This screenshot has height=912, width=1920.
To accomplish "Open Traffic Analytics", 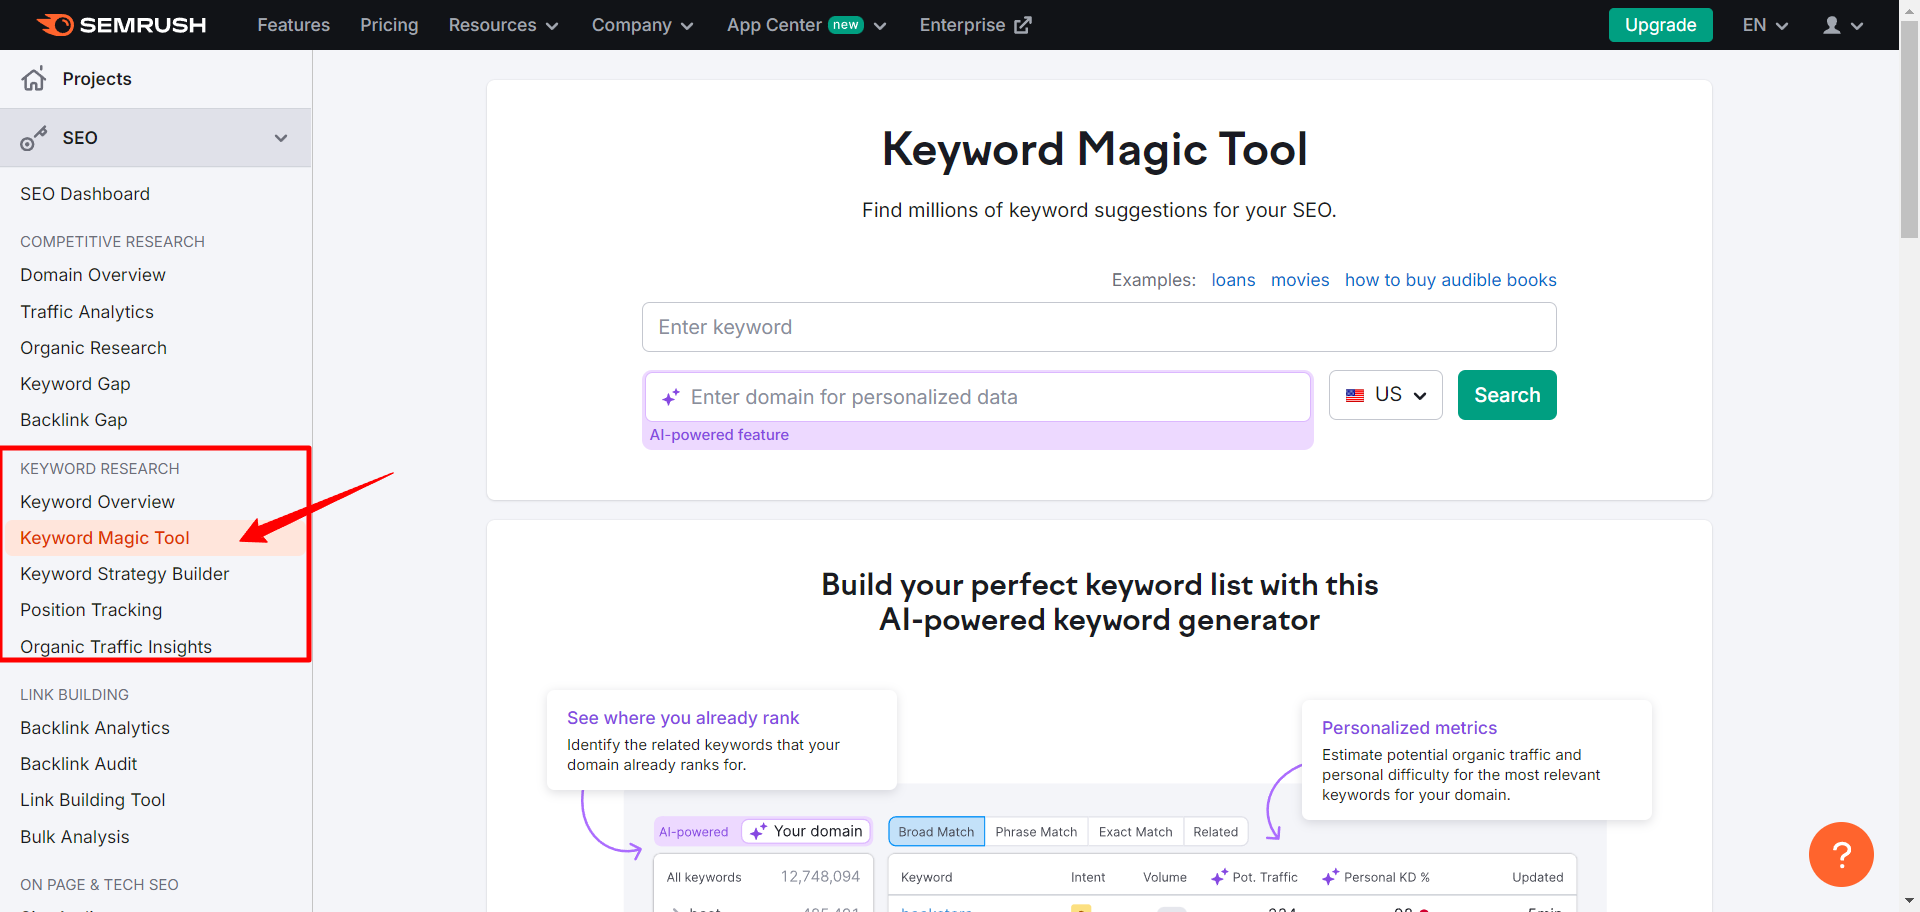I will point(87,312).
